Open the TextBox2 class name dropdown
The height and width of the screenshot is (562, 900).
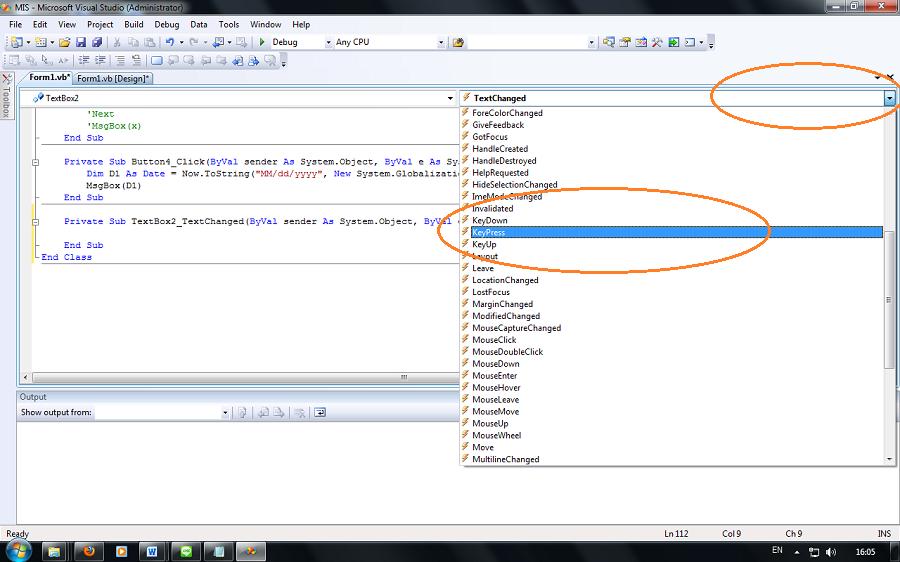click(x=450, y=98)
